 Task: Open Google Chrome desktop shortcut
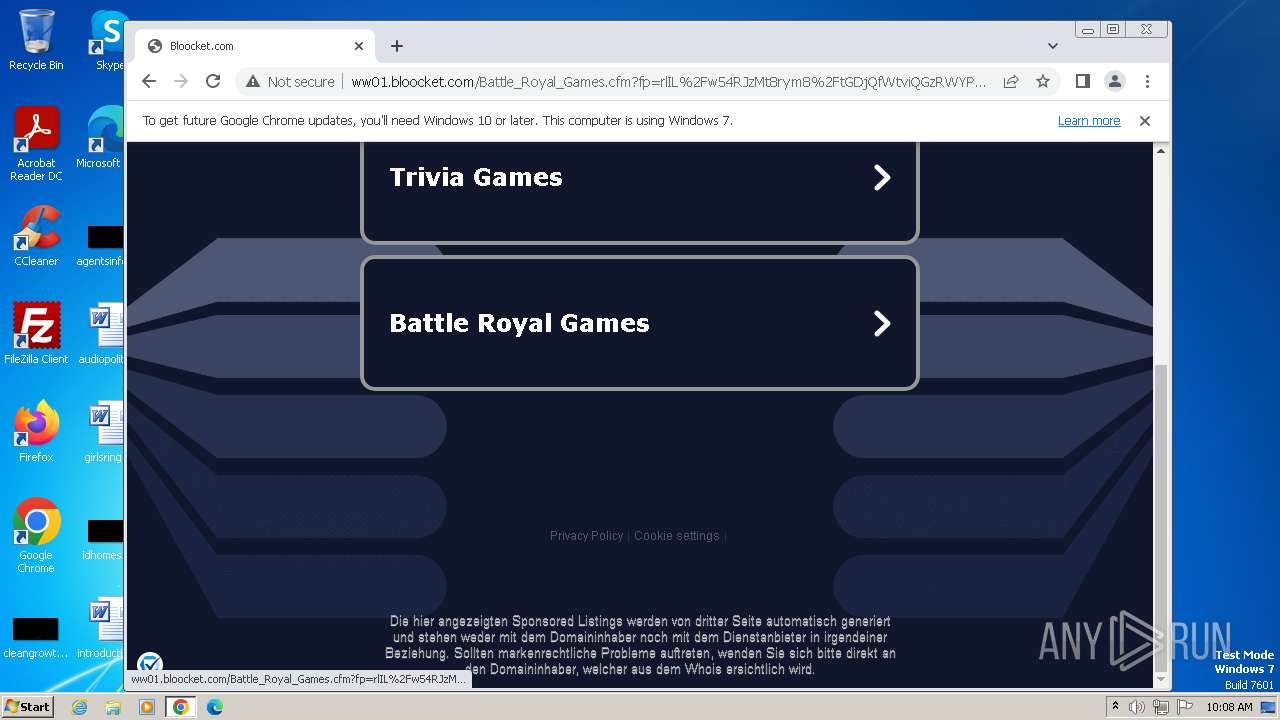(36, 536)
